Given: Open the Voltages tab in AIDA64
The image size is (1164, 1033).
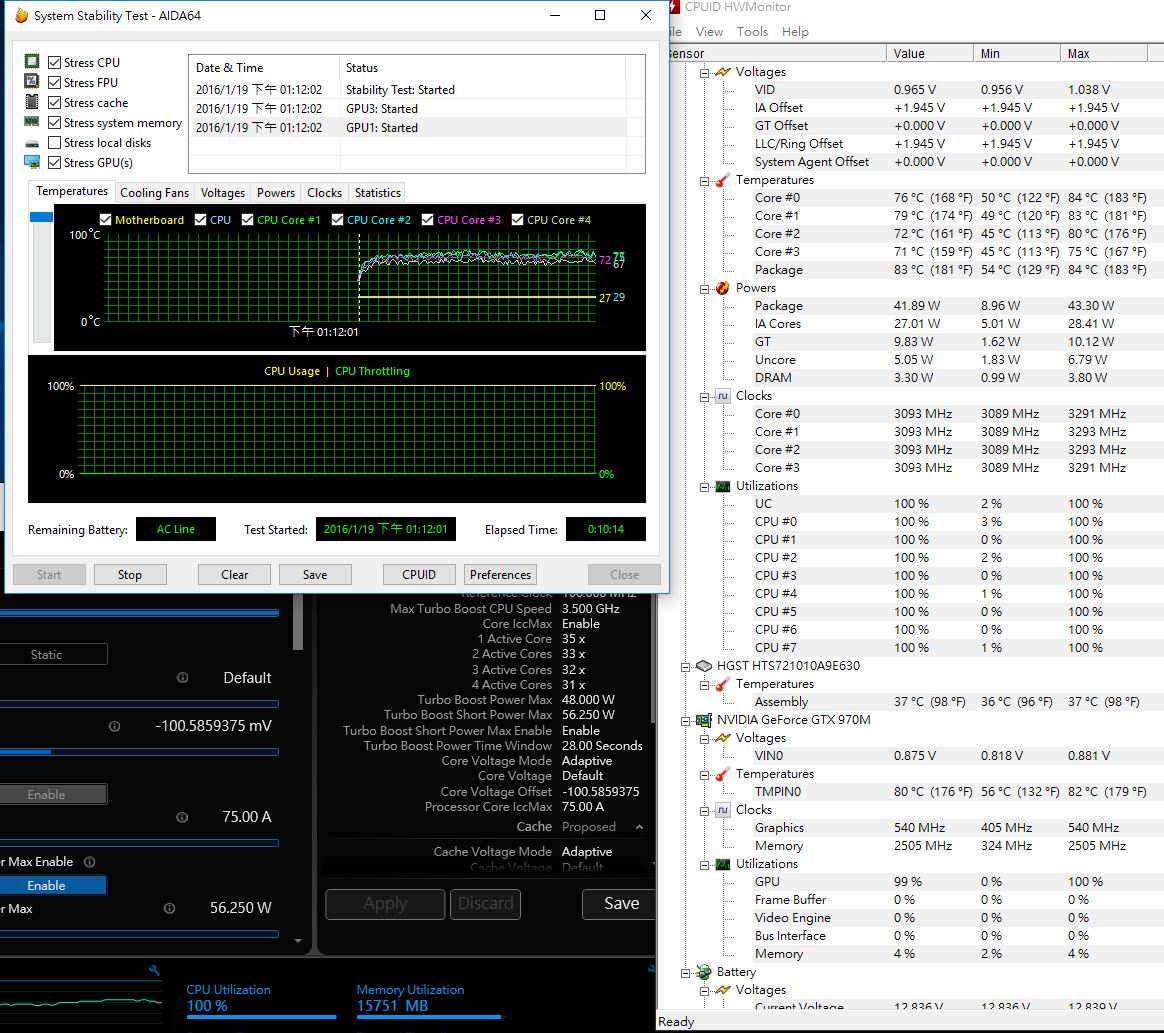Looking at the screenshot, I should 223,192.
